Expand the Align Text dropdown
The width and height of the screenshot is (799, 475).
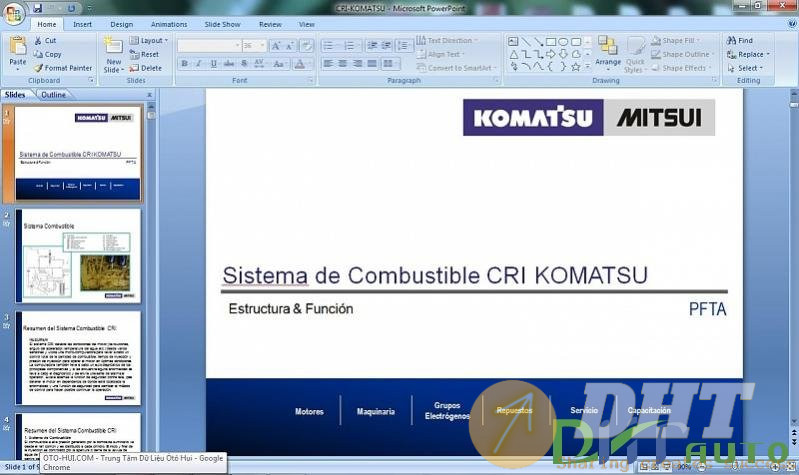[x=441, y=54]
